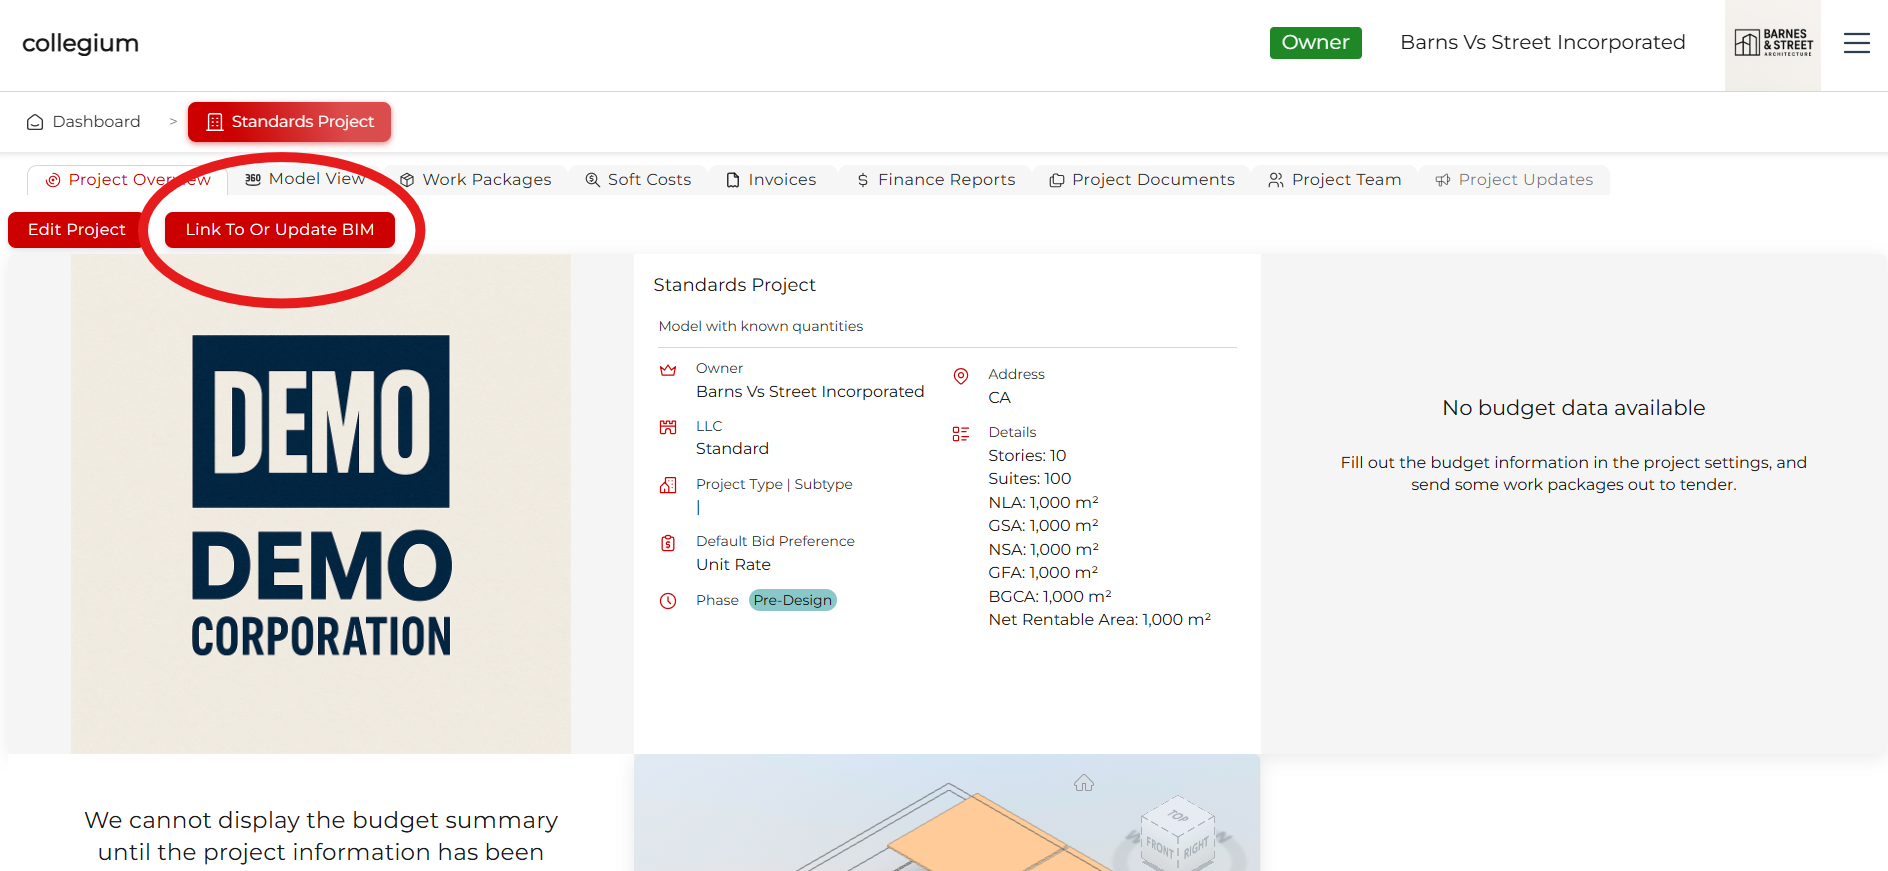Click the 'Stories: 10' detail
The width and height of the screenshot is (1888, 871).
[x=1027, y=456]
